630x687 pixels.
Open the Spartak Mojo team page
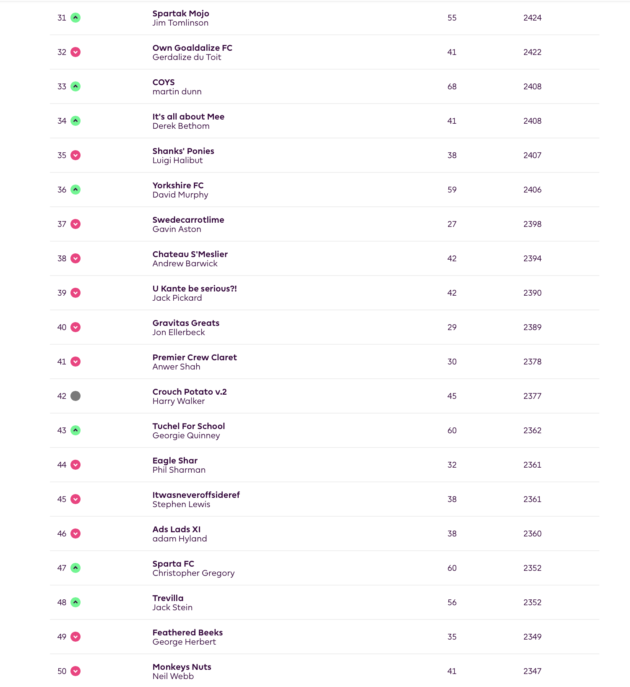[181, 13]
